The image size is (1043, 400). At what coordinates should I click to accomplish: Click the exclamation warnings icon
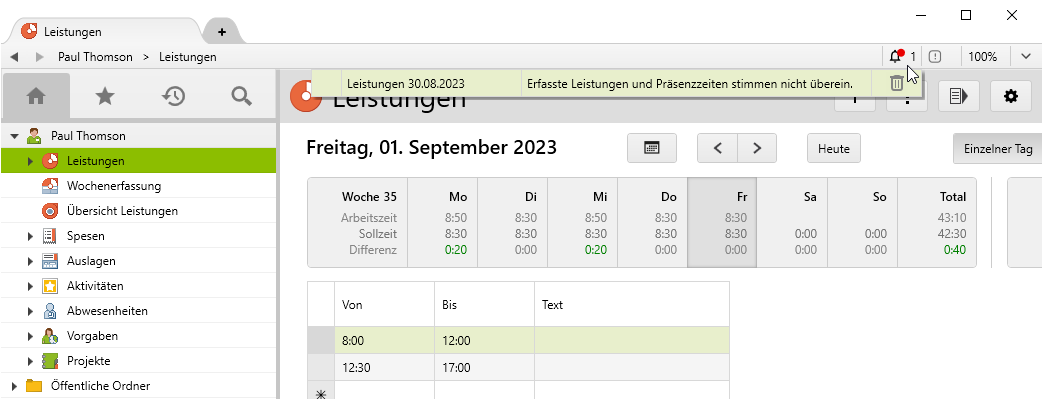(935, 57)
